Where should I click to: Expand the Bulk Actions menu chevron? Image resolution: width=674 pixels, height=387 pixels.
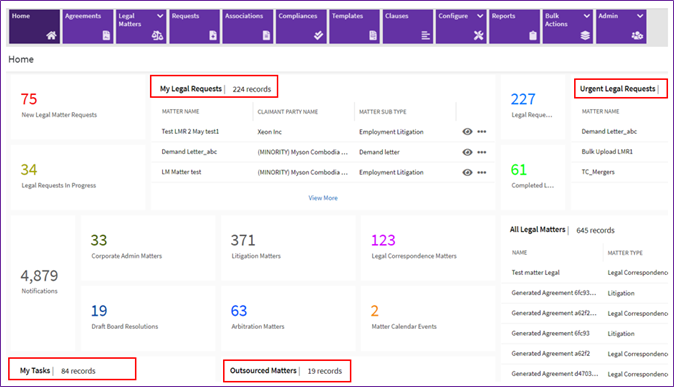coord(586,16)
